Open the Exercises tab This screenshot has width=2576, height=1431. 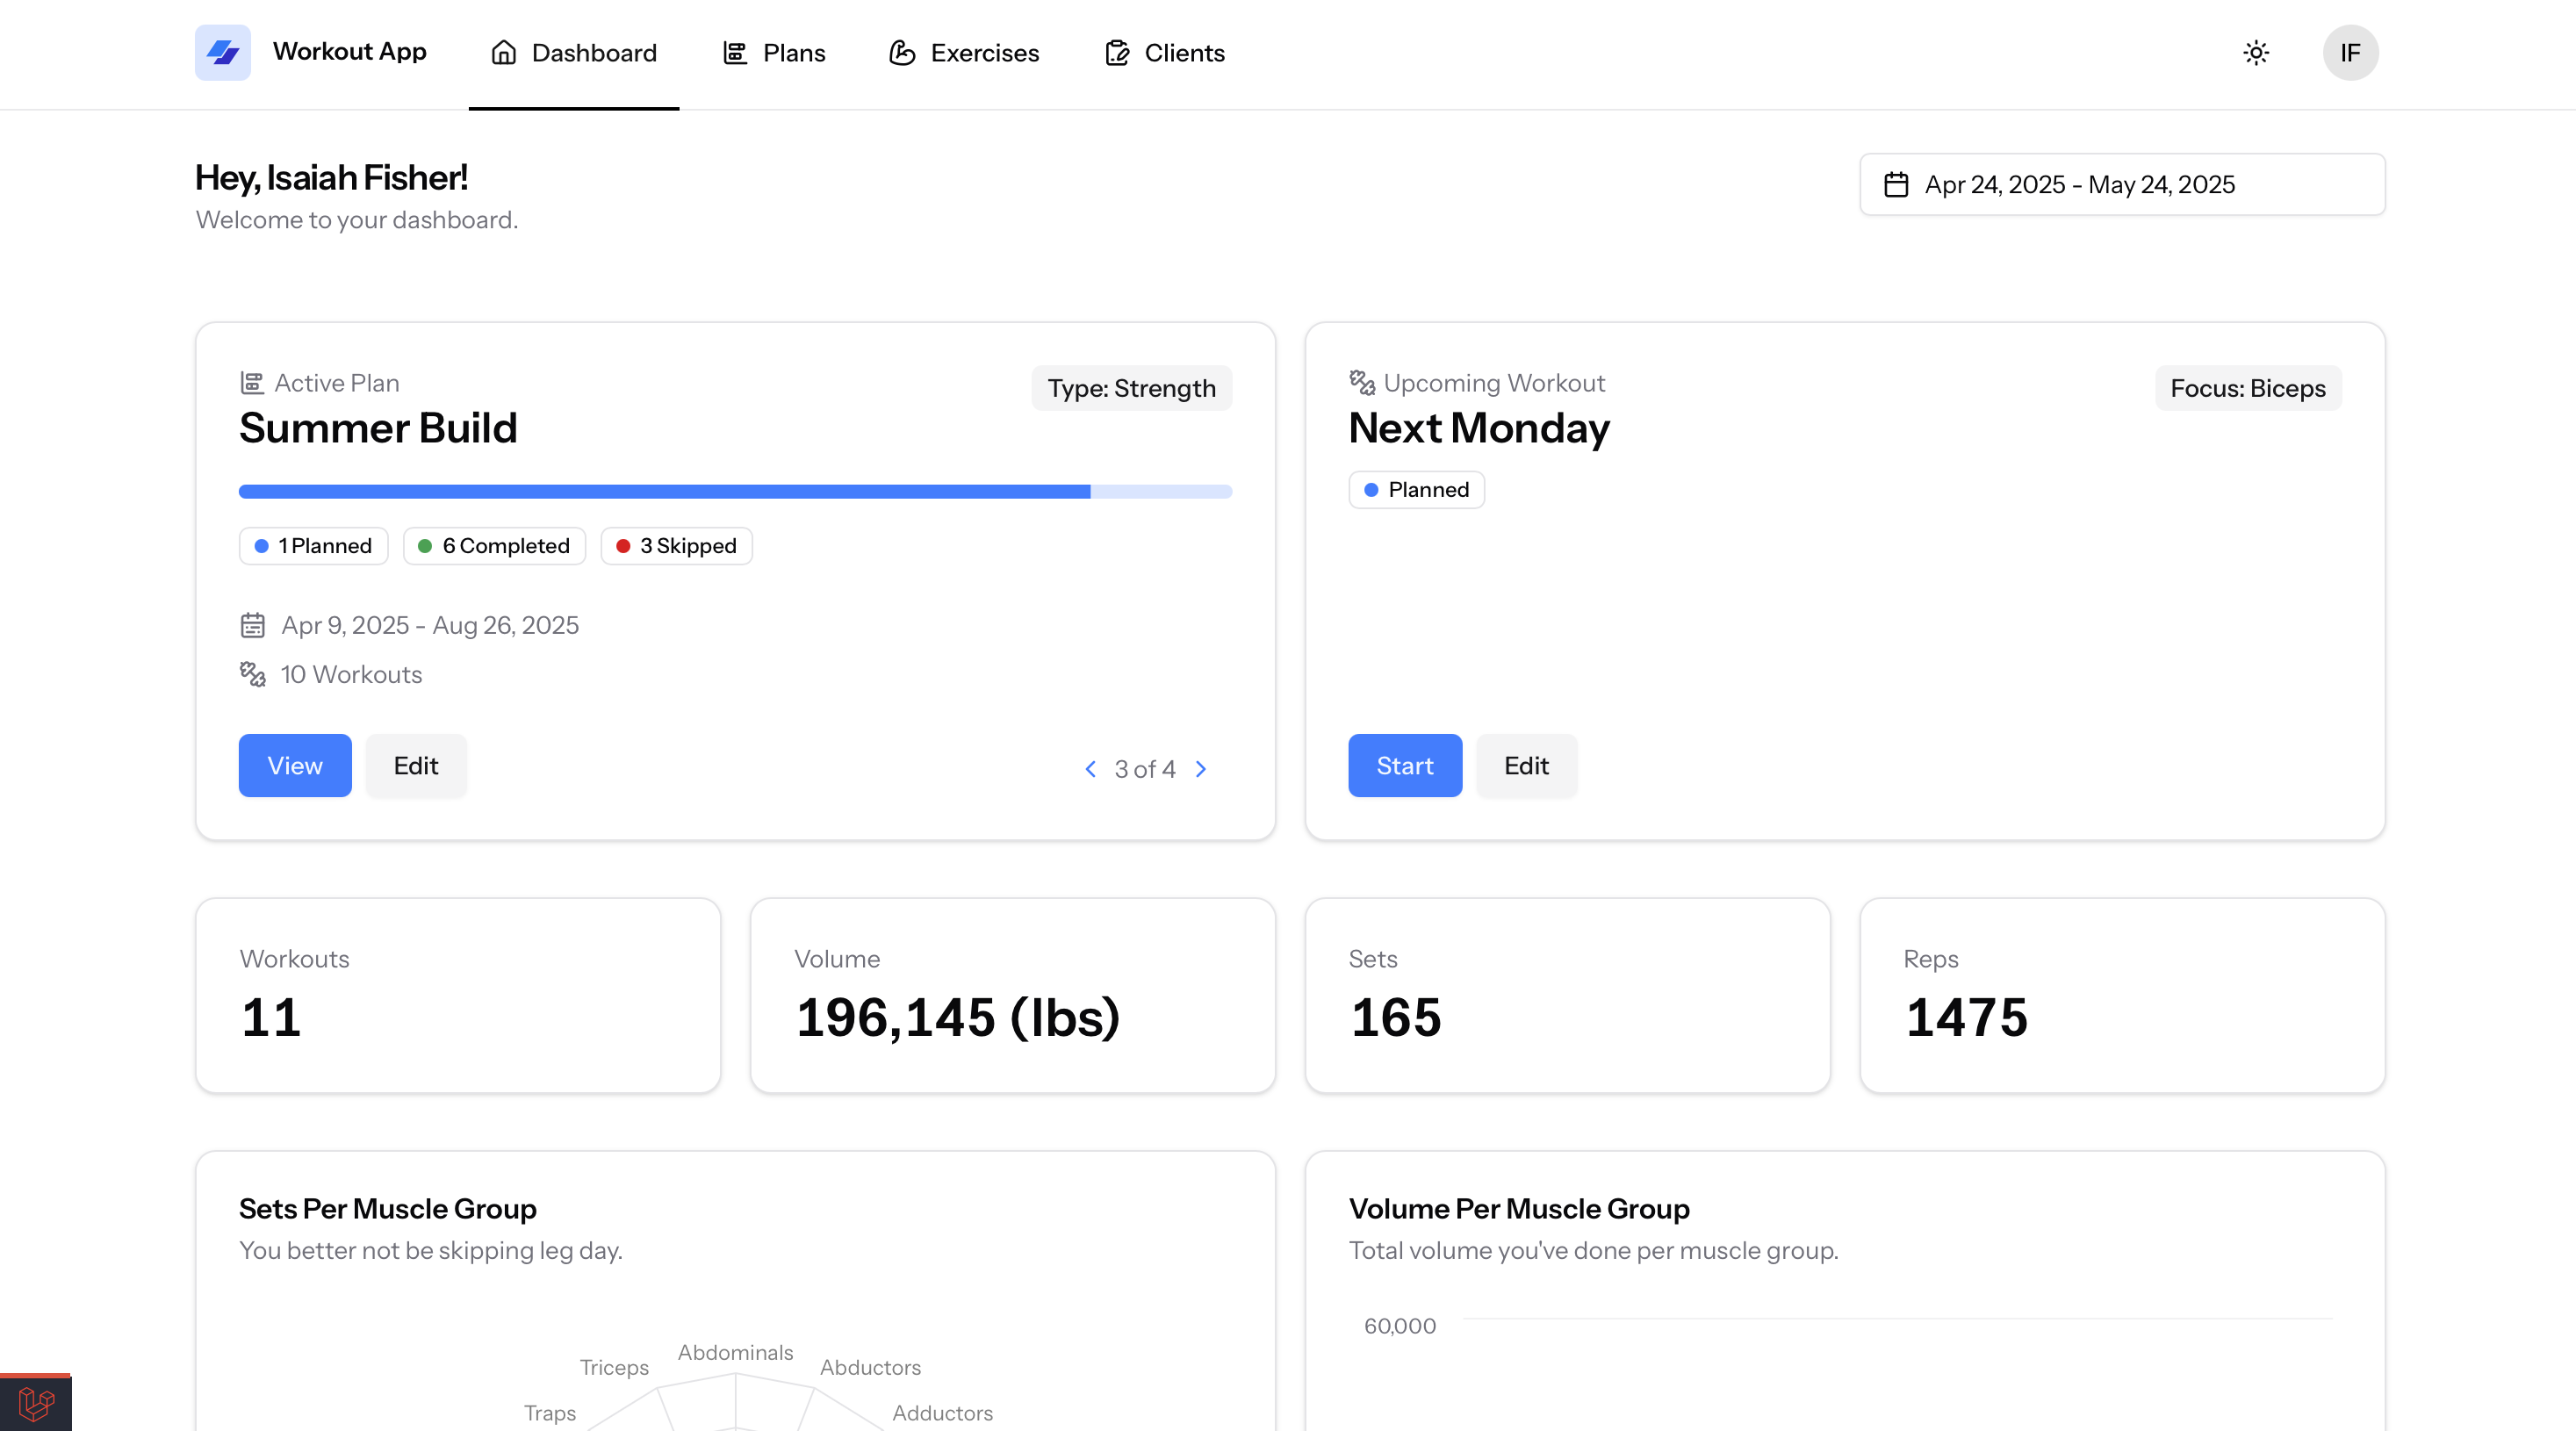pyautogui.click(x=964, y=53)
